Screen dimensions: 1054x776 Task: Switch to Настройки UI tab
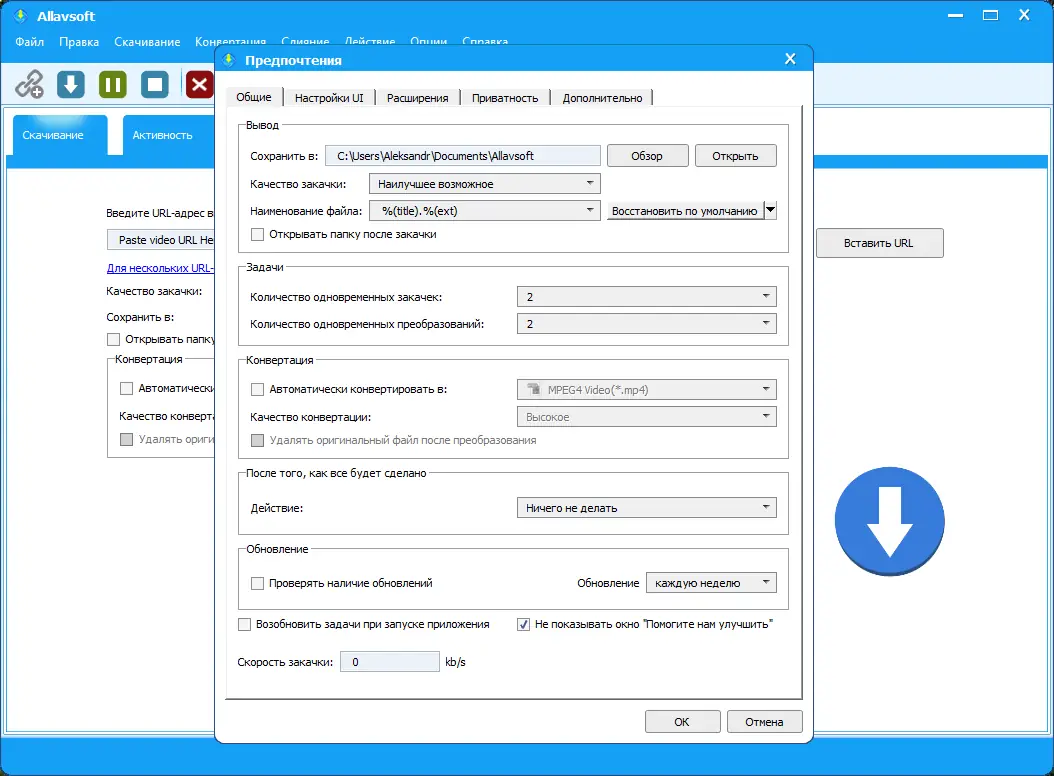tap(329, 98)
